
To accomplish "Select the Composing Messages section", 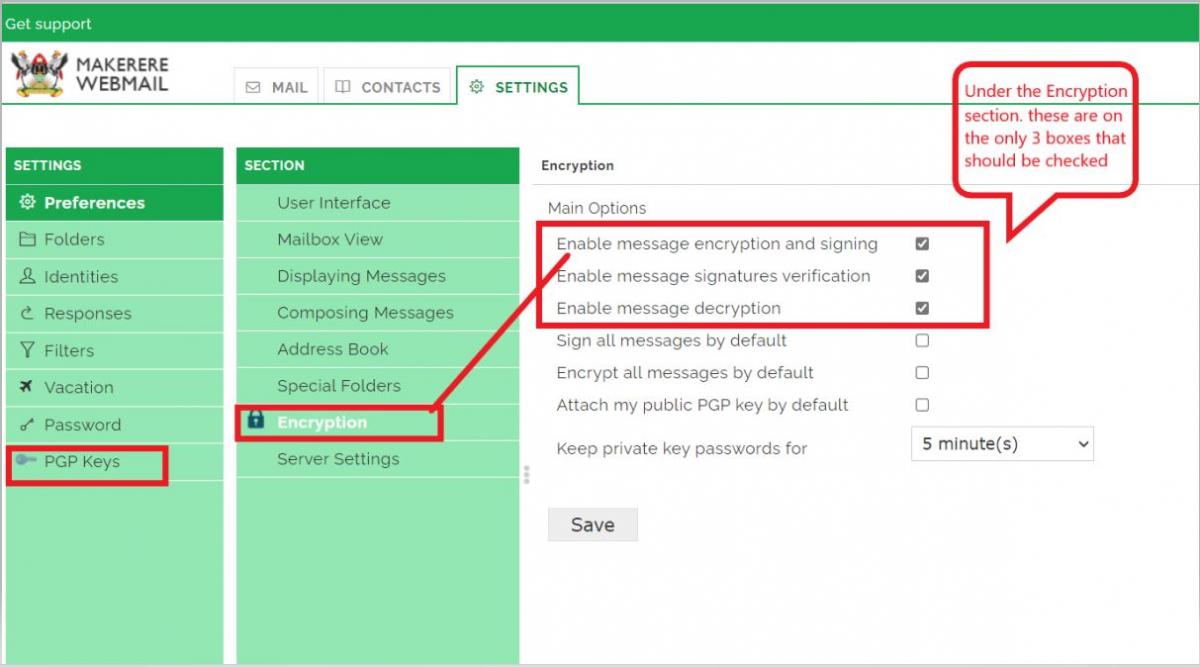I will 378,312.
